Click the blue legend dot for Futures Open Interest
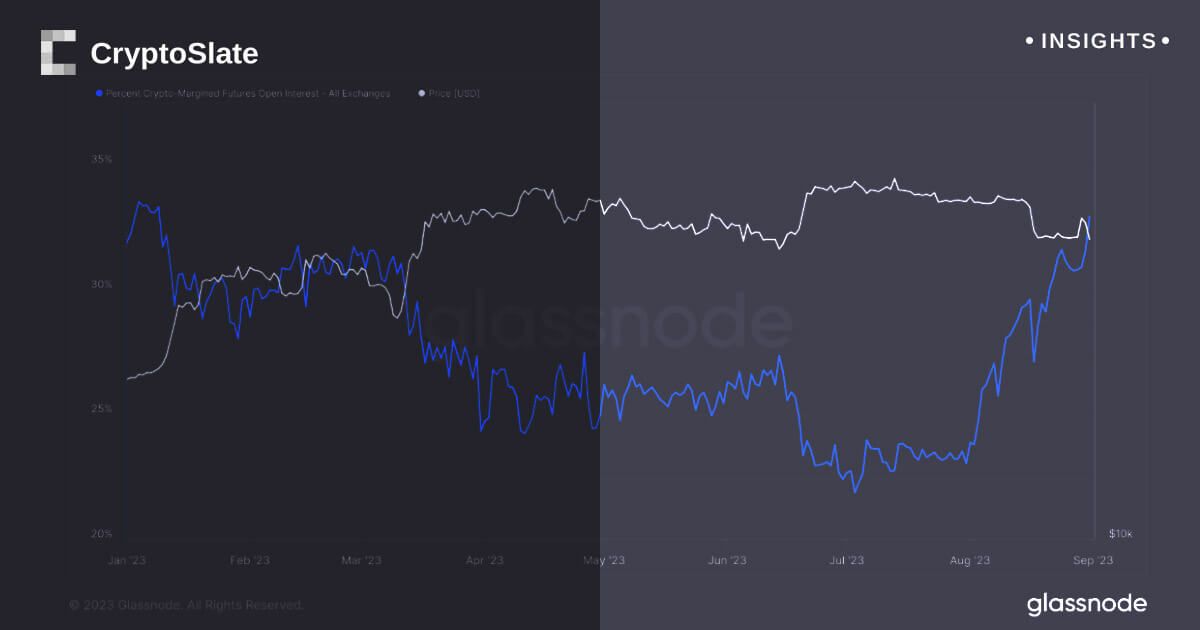This screenshot has height=630, width=1200. [x=98, y=93]
